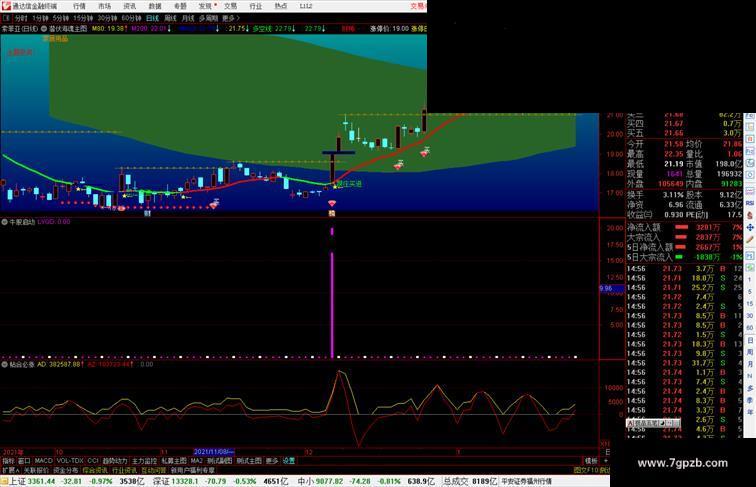Image resolution: width=756 pixels, height=487 pixels.
Task: Open the 交易 menu
Action: (x=230, y=6)
